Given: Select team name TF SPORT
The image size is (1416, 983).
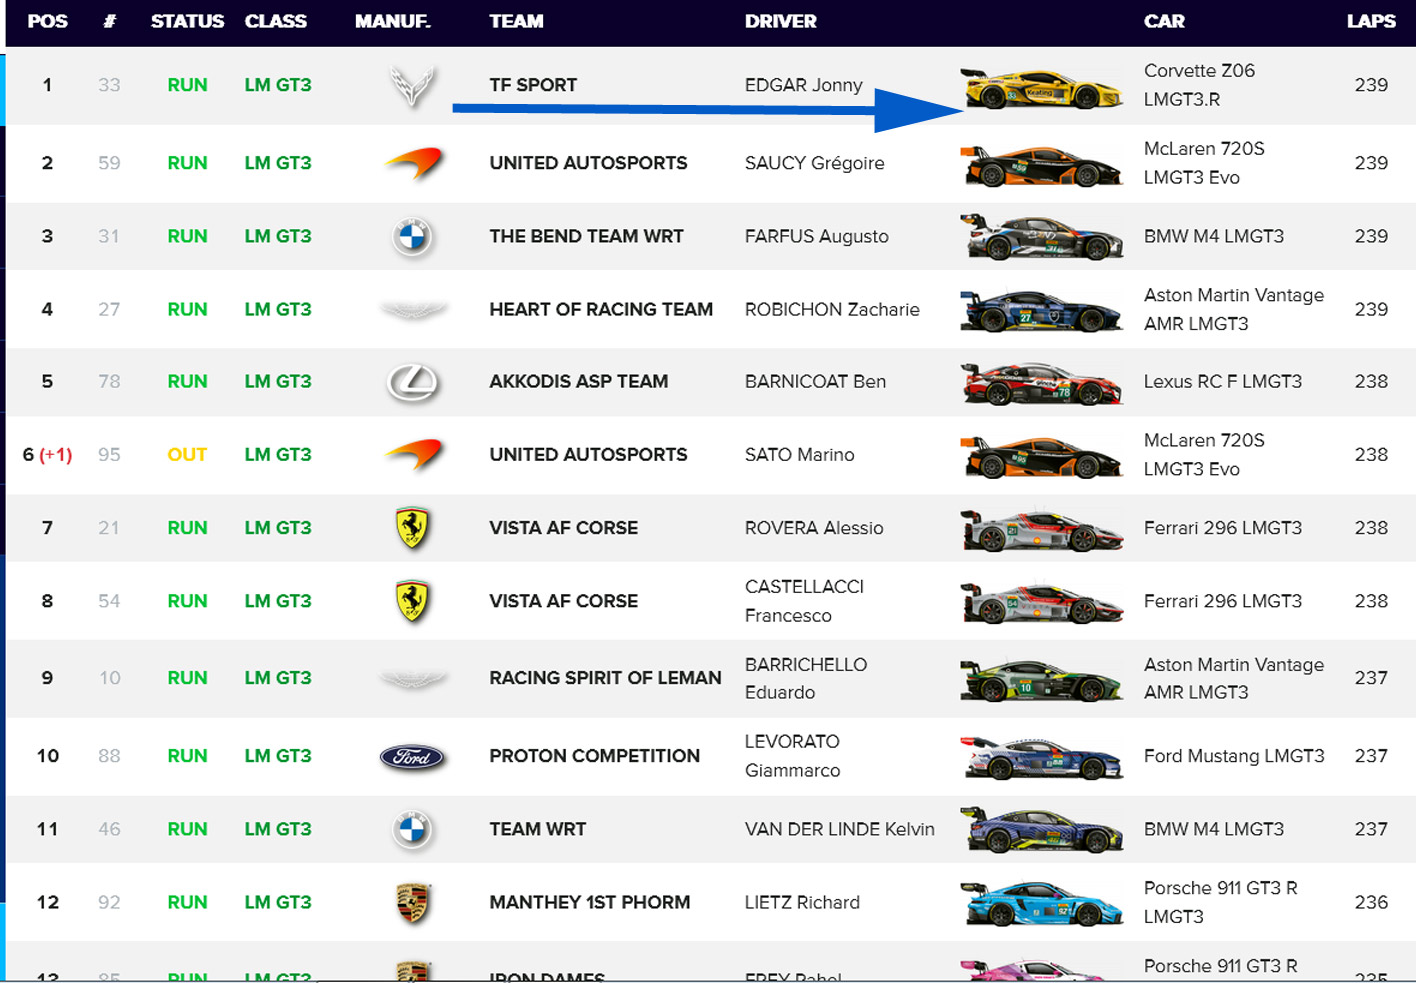Looking at the screenshot, I should pos(533,85).
